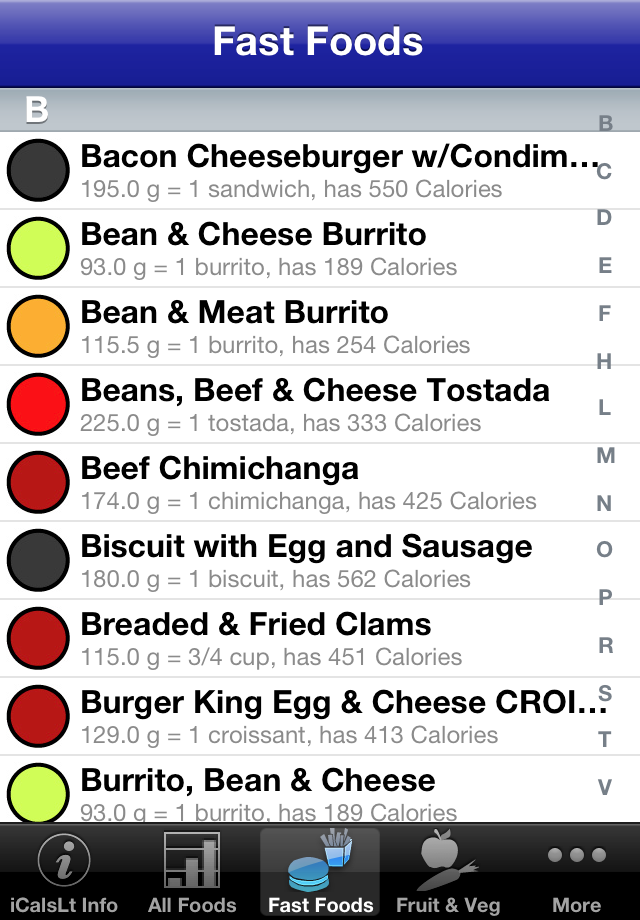This screenshot has width=640, height=920.
Task: Select Burrito, Bean & Cheese row
Action: [x=300, y=792]
